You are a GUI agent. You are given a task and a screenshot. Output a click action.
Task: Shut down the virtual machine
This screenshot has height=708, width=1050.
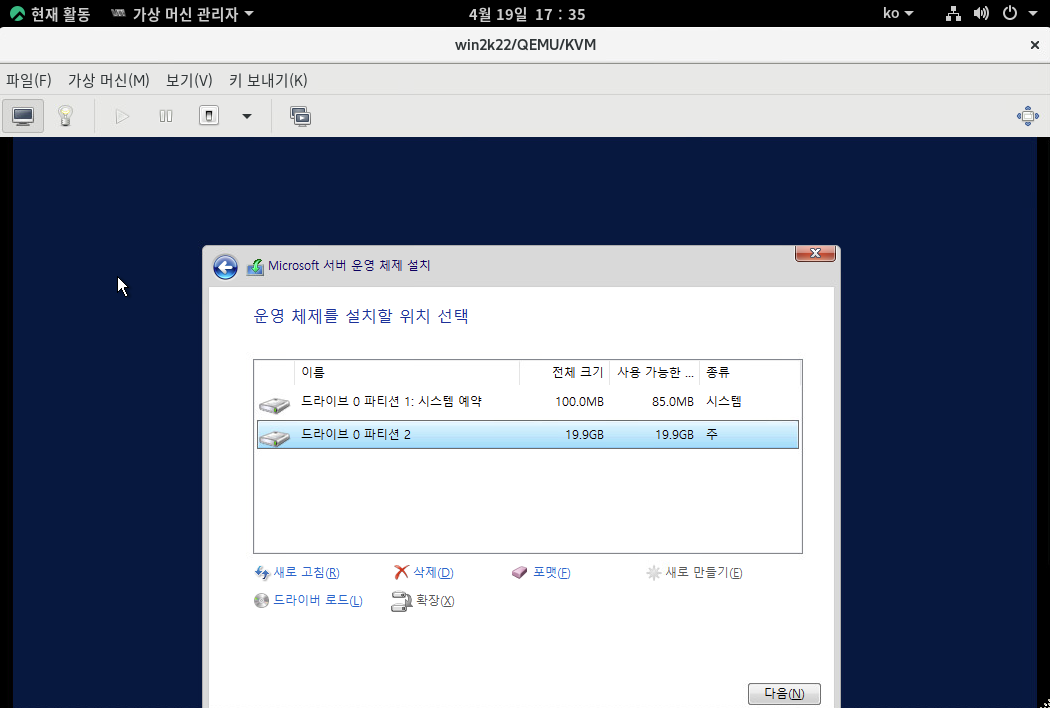coord(209,116)
